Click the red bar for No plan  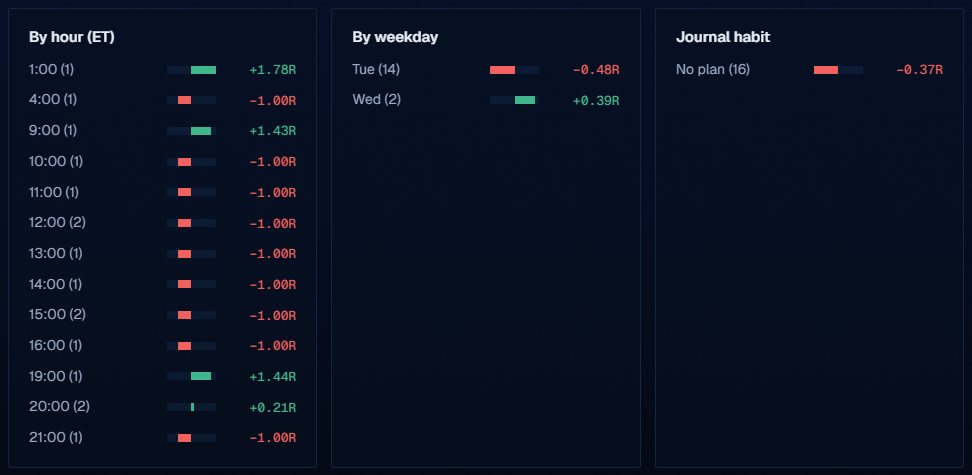pos(826,70)
